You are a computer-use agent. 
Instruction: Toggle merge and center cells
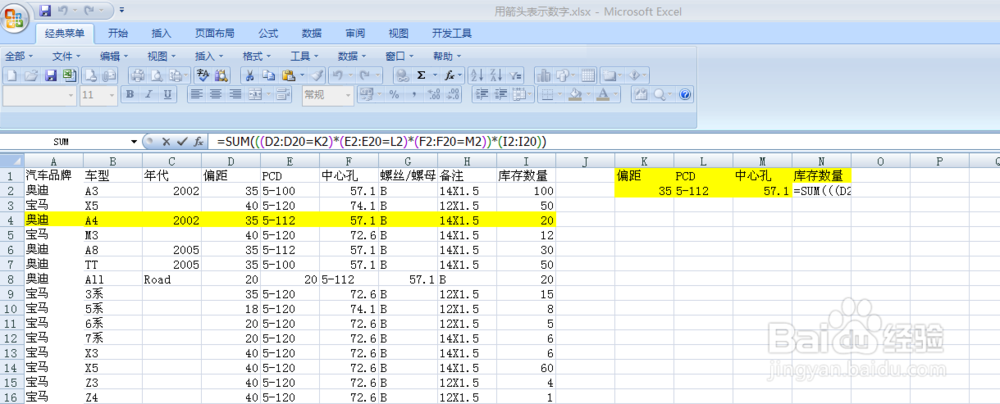(255, 95)
